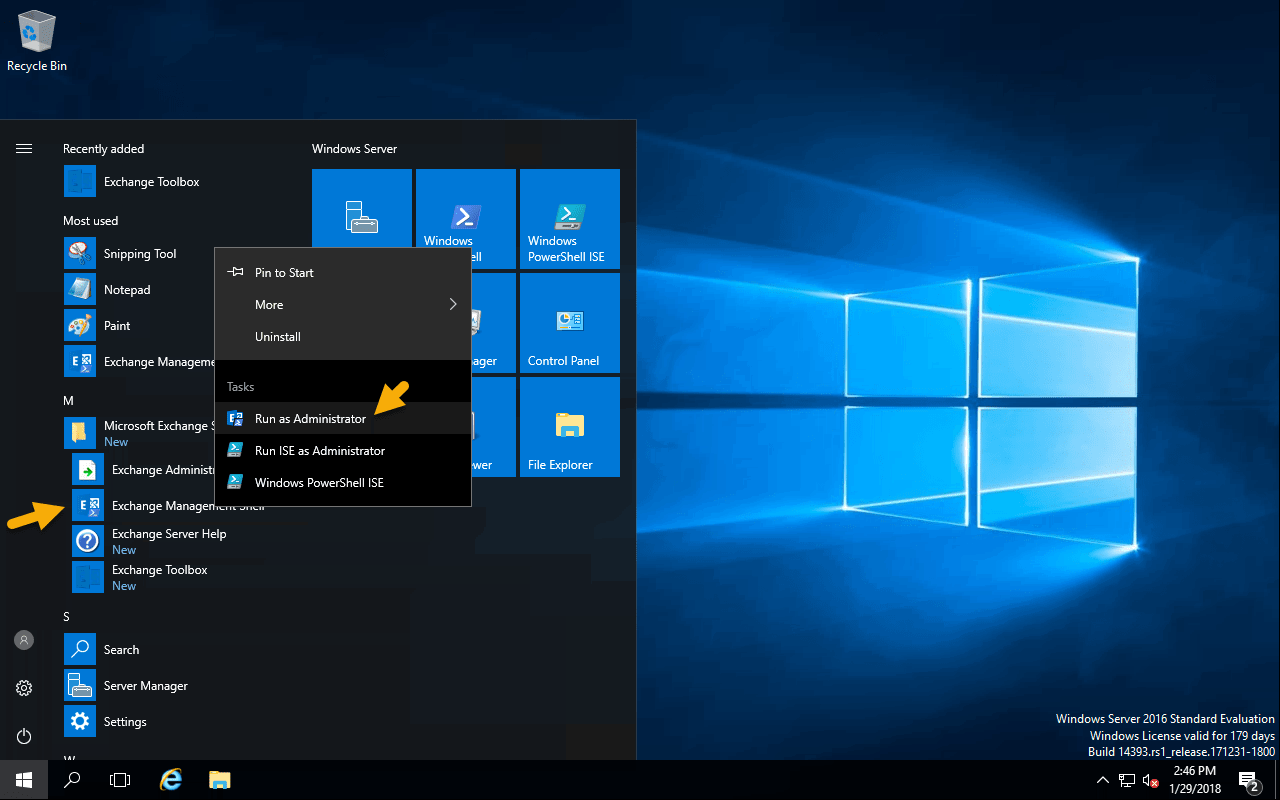The image size is (1280, 800).
Task: Open the settings gear in Start sidebar
Action: pyautogui.click(x=24, y=688)
